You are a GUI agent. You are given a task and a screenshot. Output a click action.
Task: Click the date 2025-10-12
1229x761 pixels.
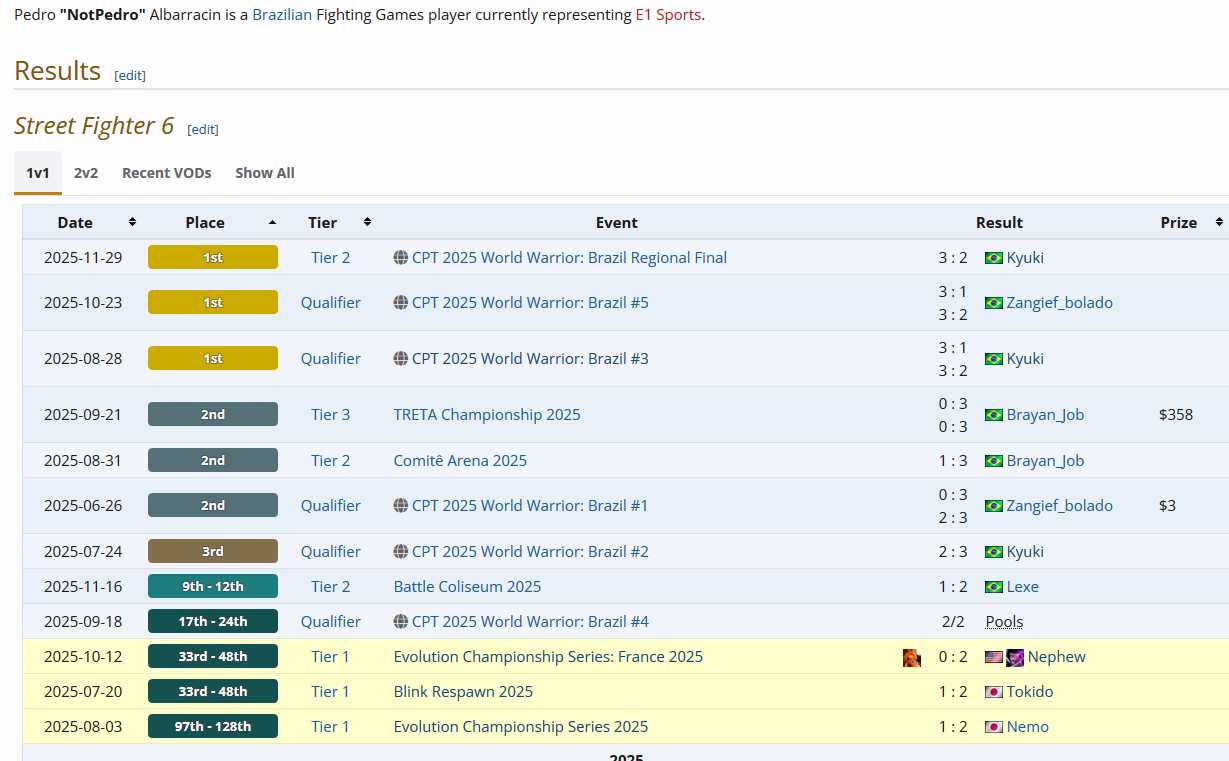pos(83,656)
